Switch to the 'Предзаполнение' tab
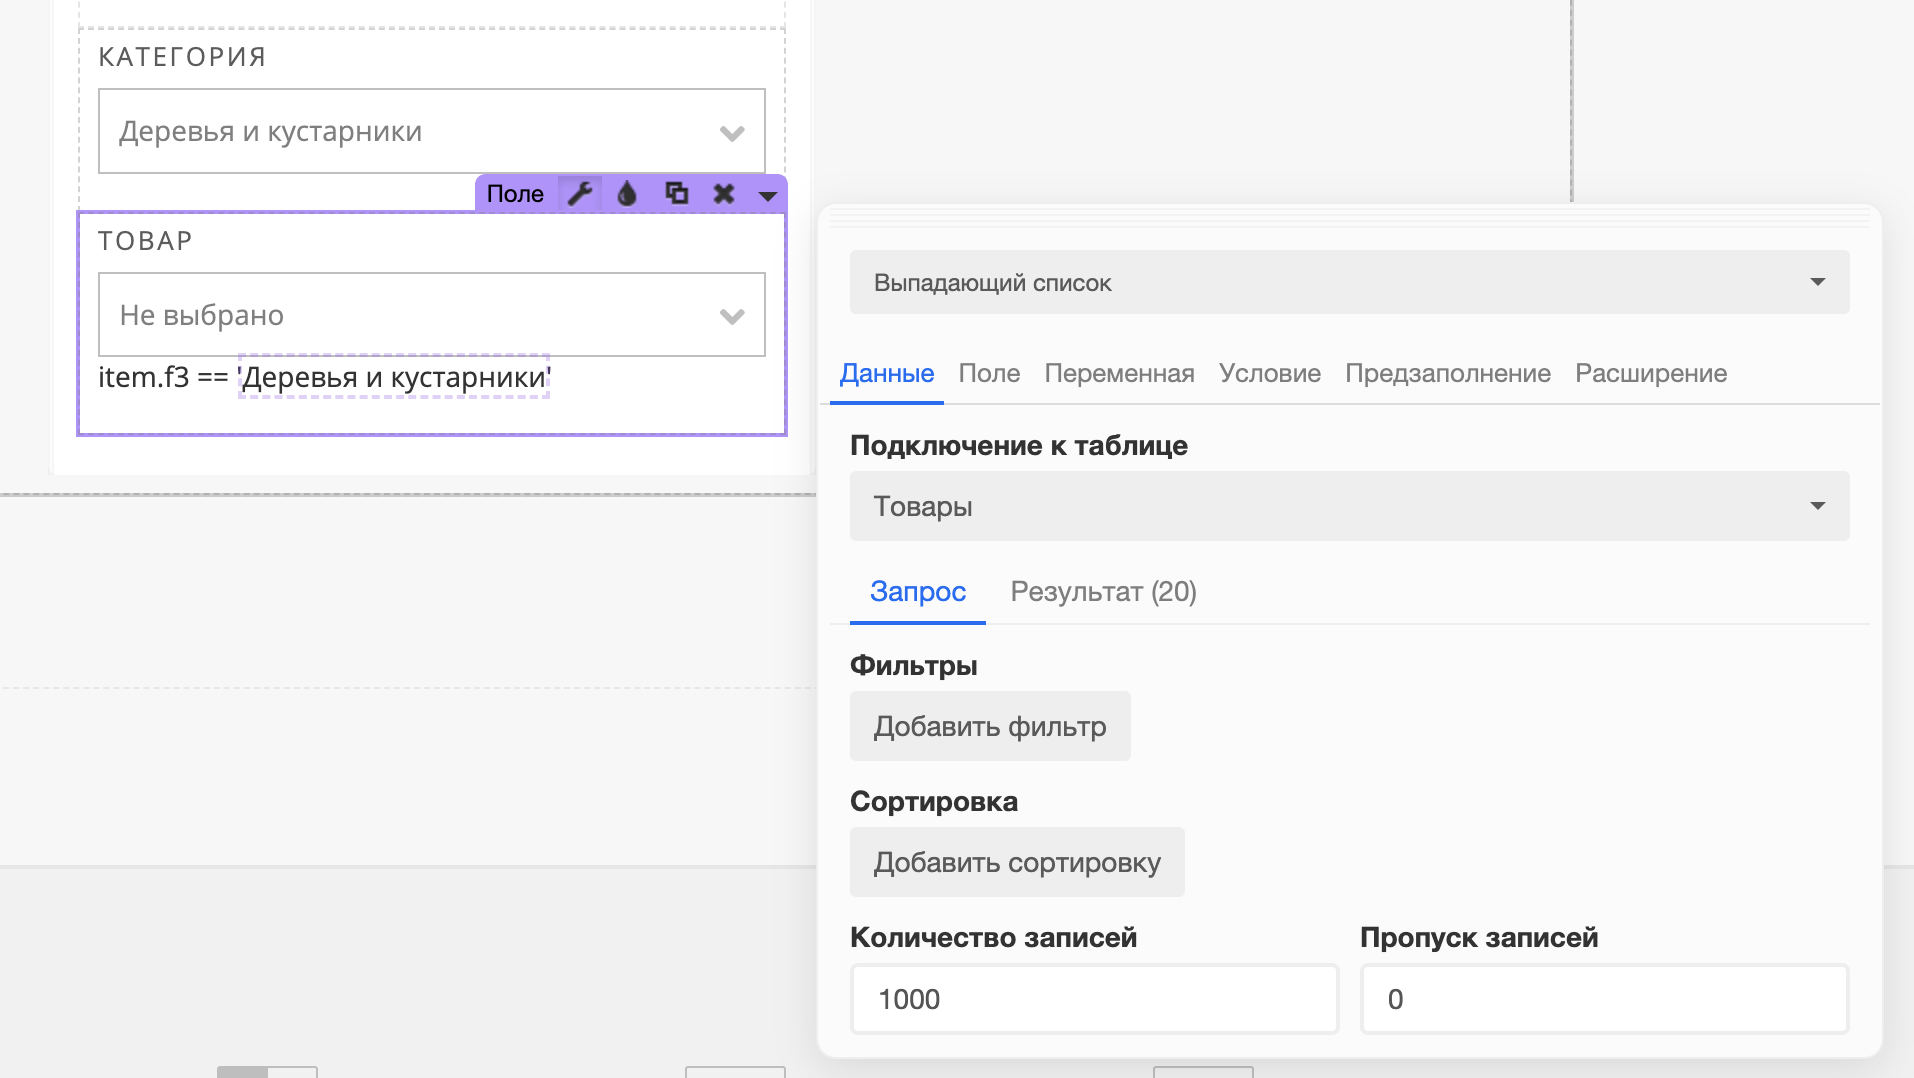The image size is (1914, 1078). click(x=1447, y=374)
